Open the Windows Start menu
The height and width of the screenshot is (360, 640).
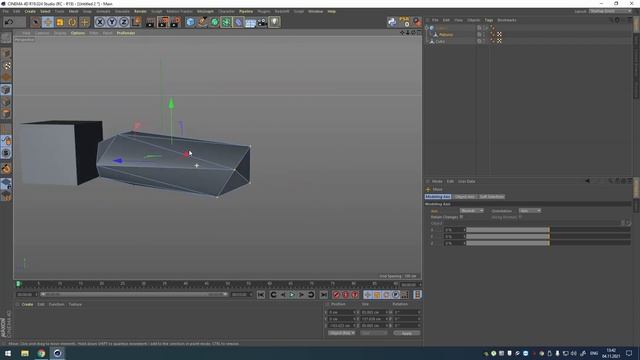click(8, 353)
